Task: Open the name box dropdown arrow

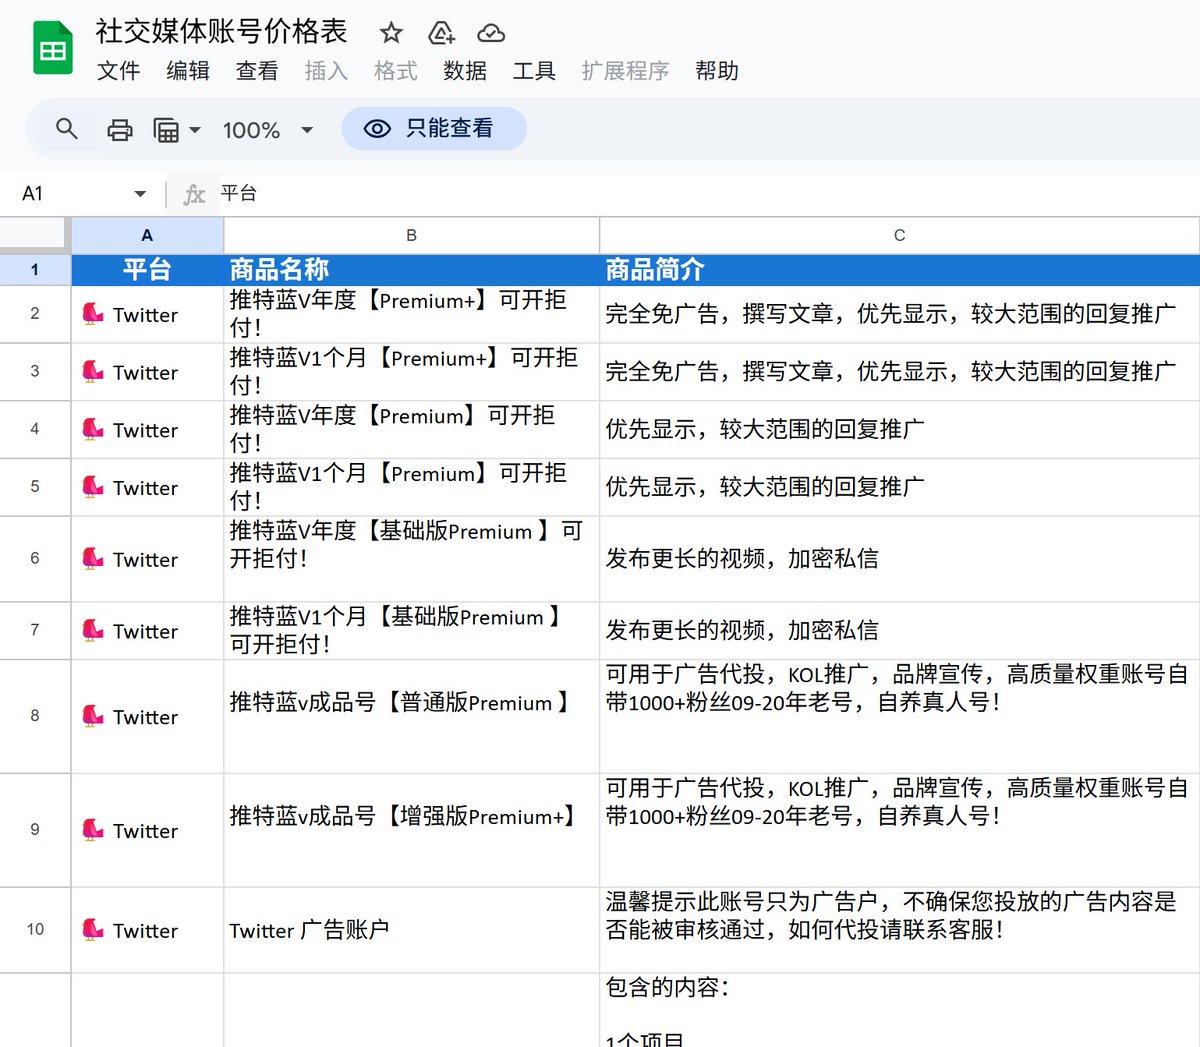Action: [140, 194]
